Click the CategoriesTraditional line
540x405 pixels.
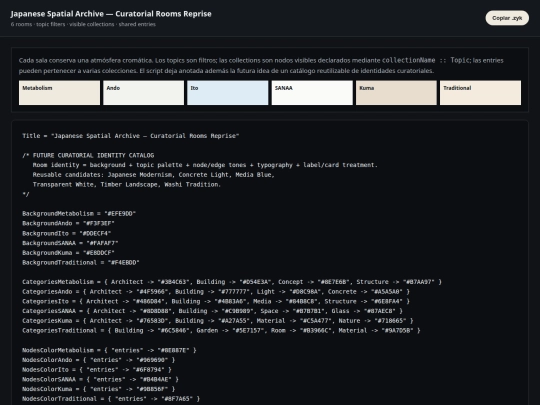tap(221, 330)
